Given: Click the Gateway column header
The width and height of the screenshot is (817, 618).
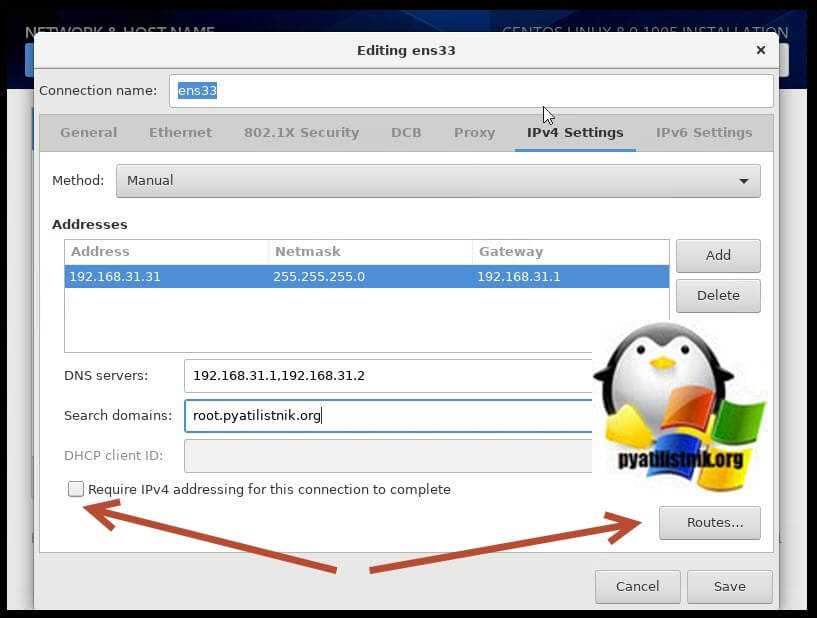Looking at the screenshot, I should [571, 252].
